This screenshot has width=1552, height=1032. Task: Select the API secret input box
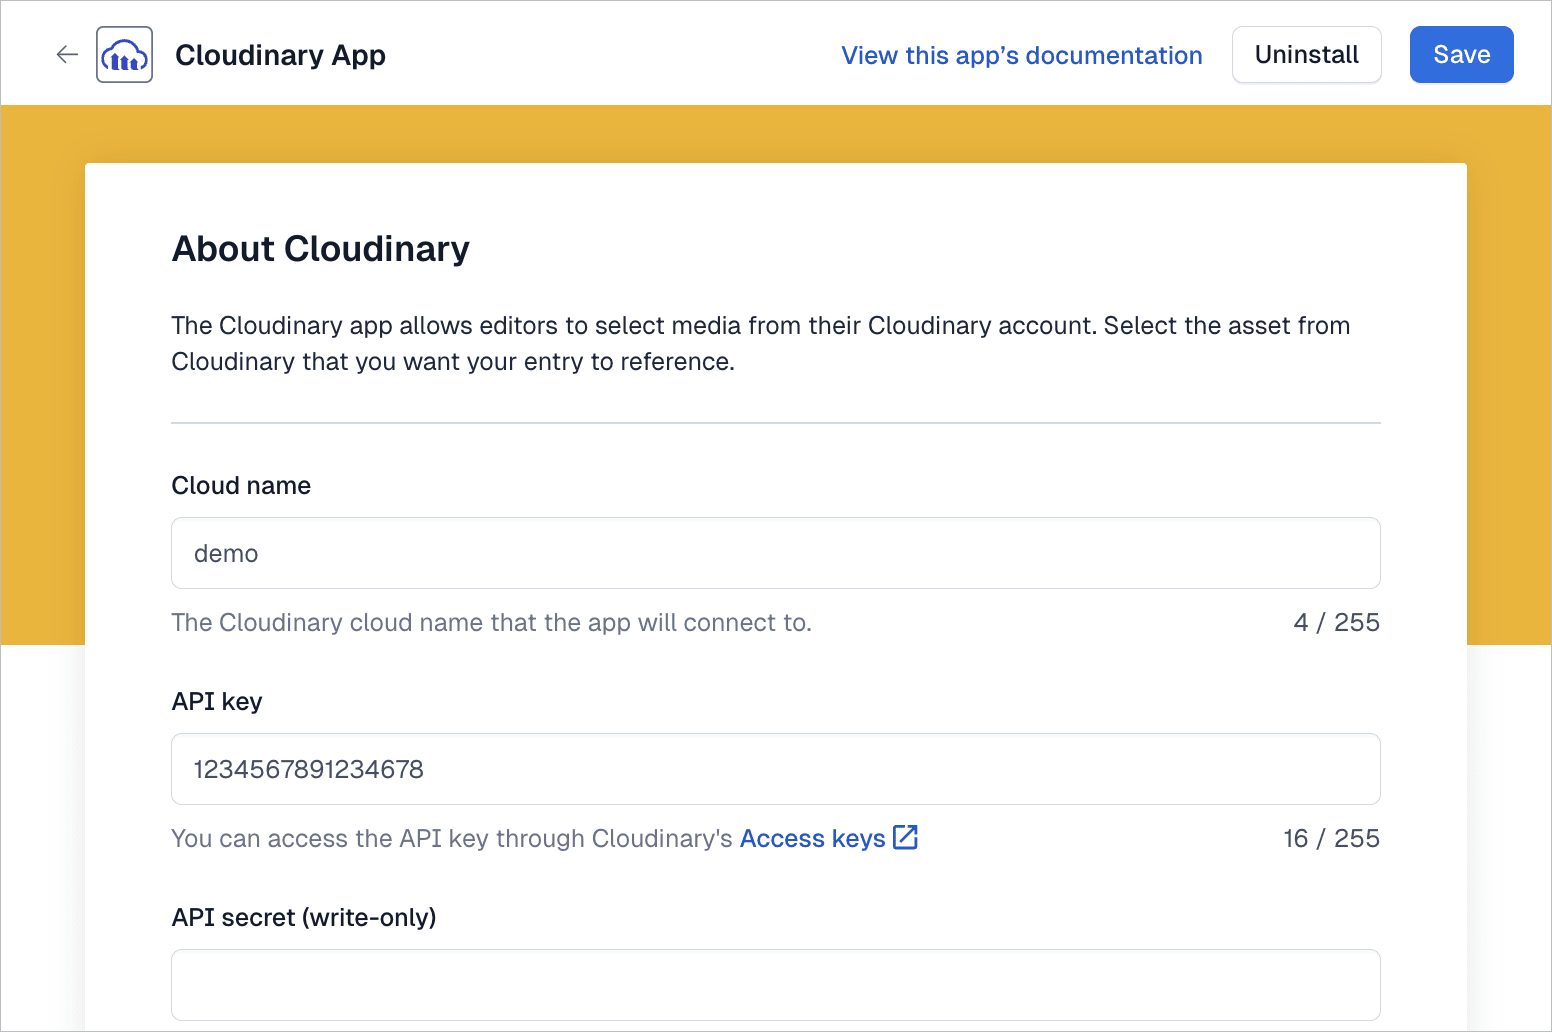coord(775,985)
